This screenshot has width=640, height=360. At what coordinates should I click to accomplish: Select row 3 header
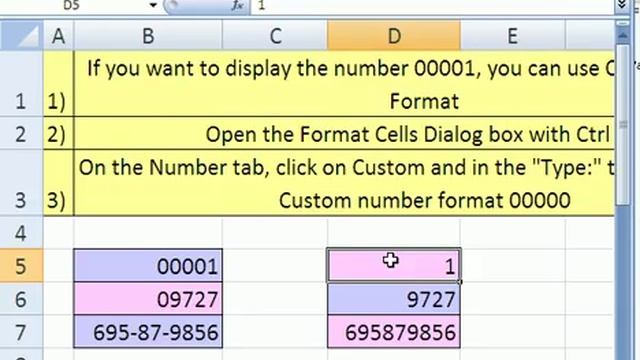[x=21, y=183]
